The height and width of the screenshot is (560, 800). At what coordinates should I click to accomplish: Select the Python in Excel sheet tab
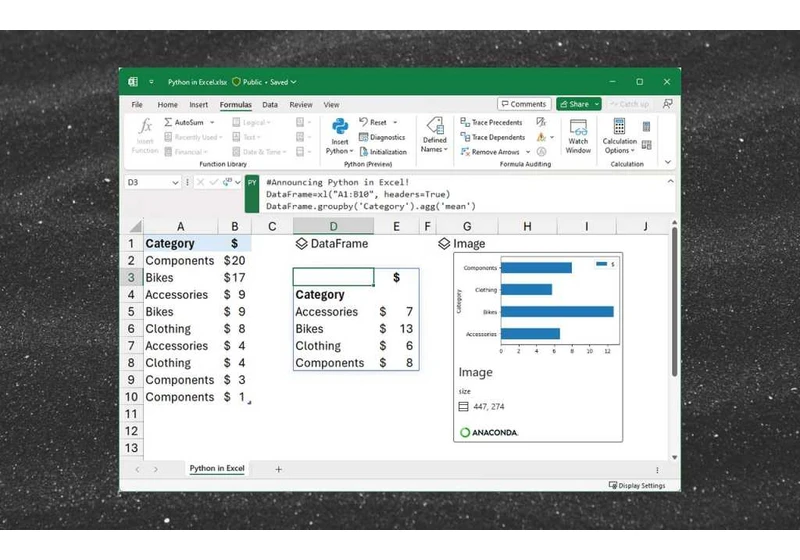pos(217,468)
